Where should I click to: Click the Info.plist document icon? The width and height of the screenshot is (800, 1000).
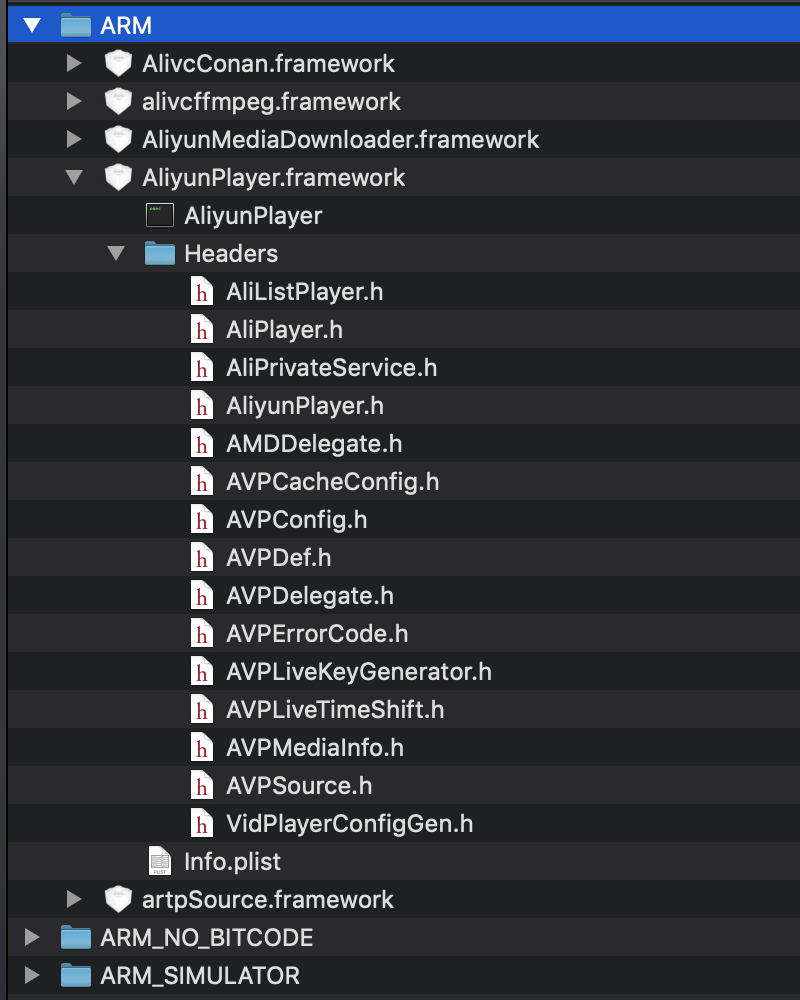[x=159, y=861]
